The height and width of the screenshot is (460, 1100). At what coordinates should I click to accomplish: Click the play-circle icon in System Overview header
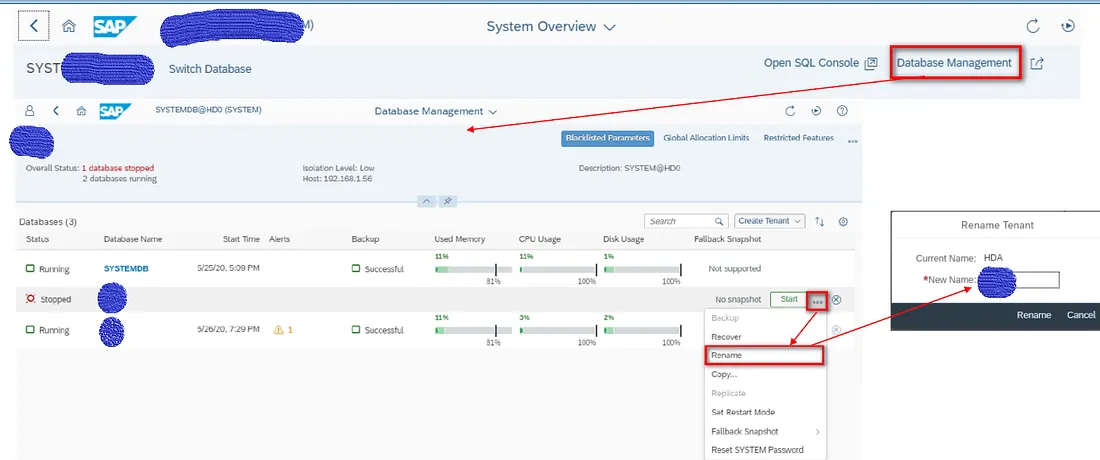point(1068,27)
